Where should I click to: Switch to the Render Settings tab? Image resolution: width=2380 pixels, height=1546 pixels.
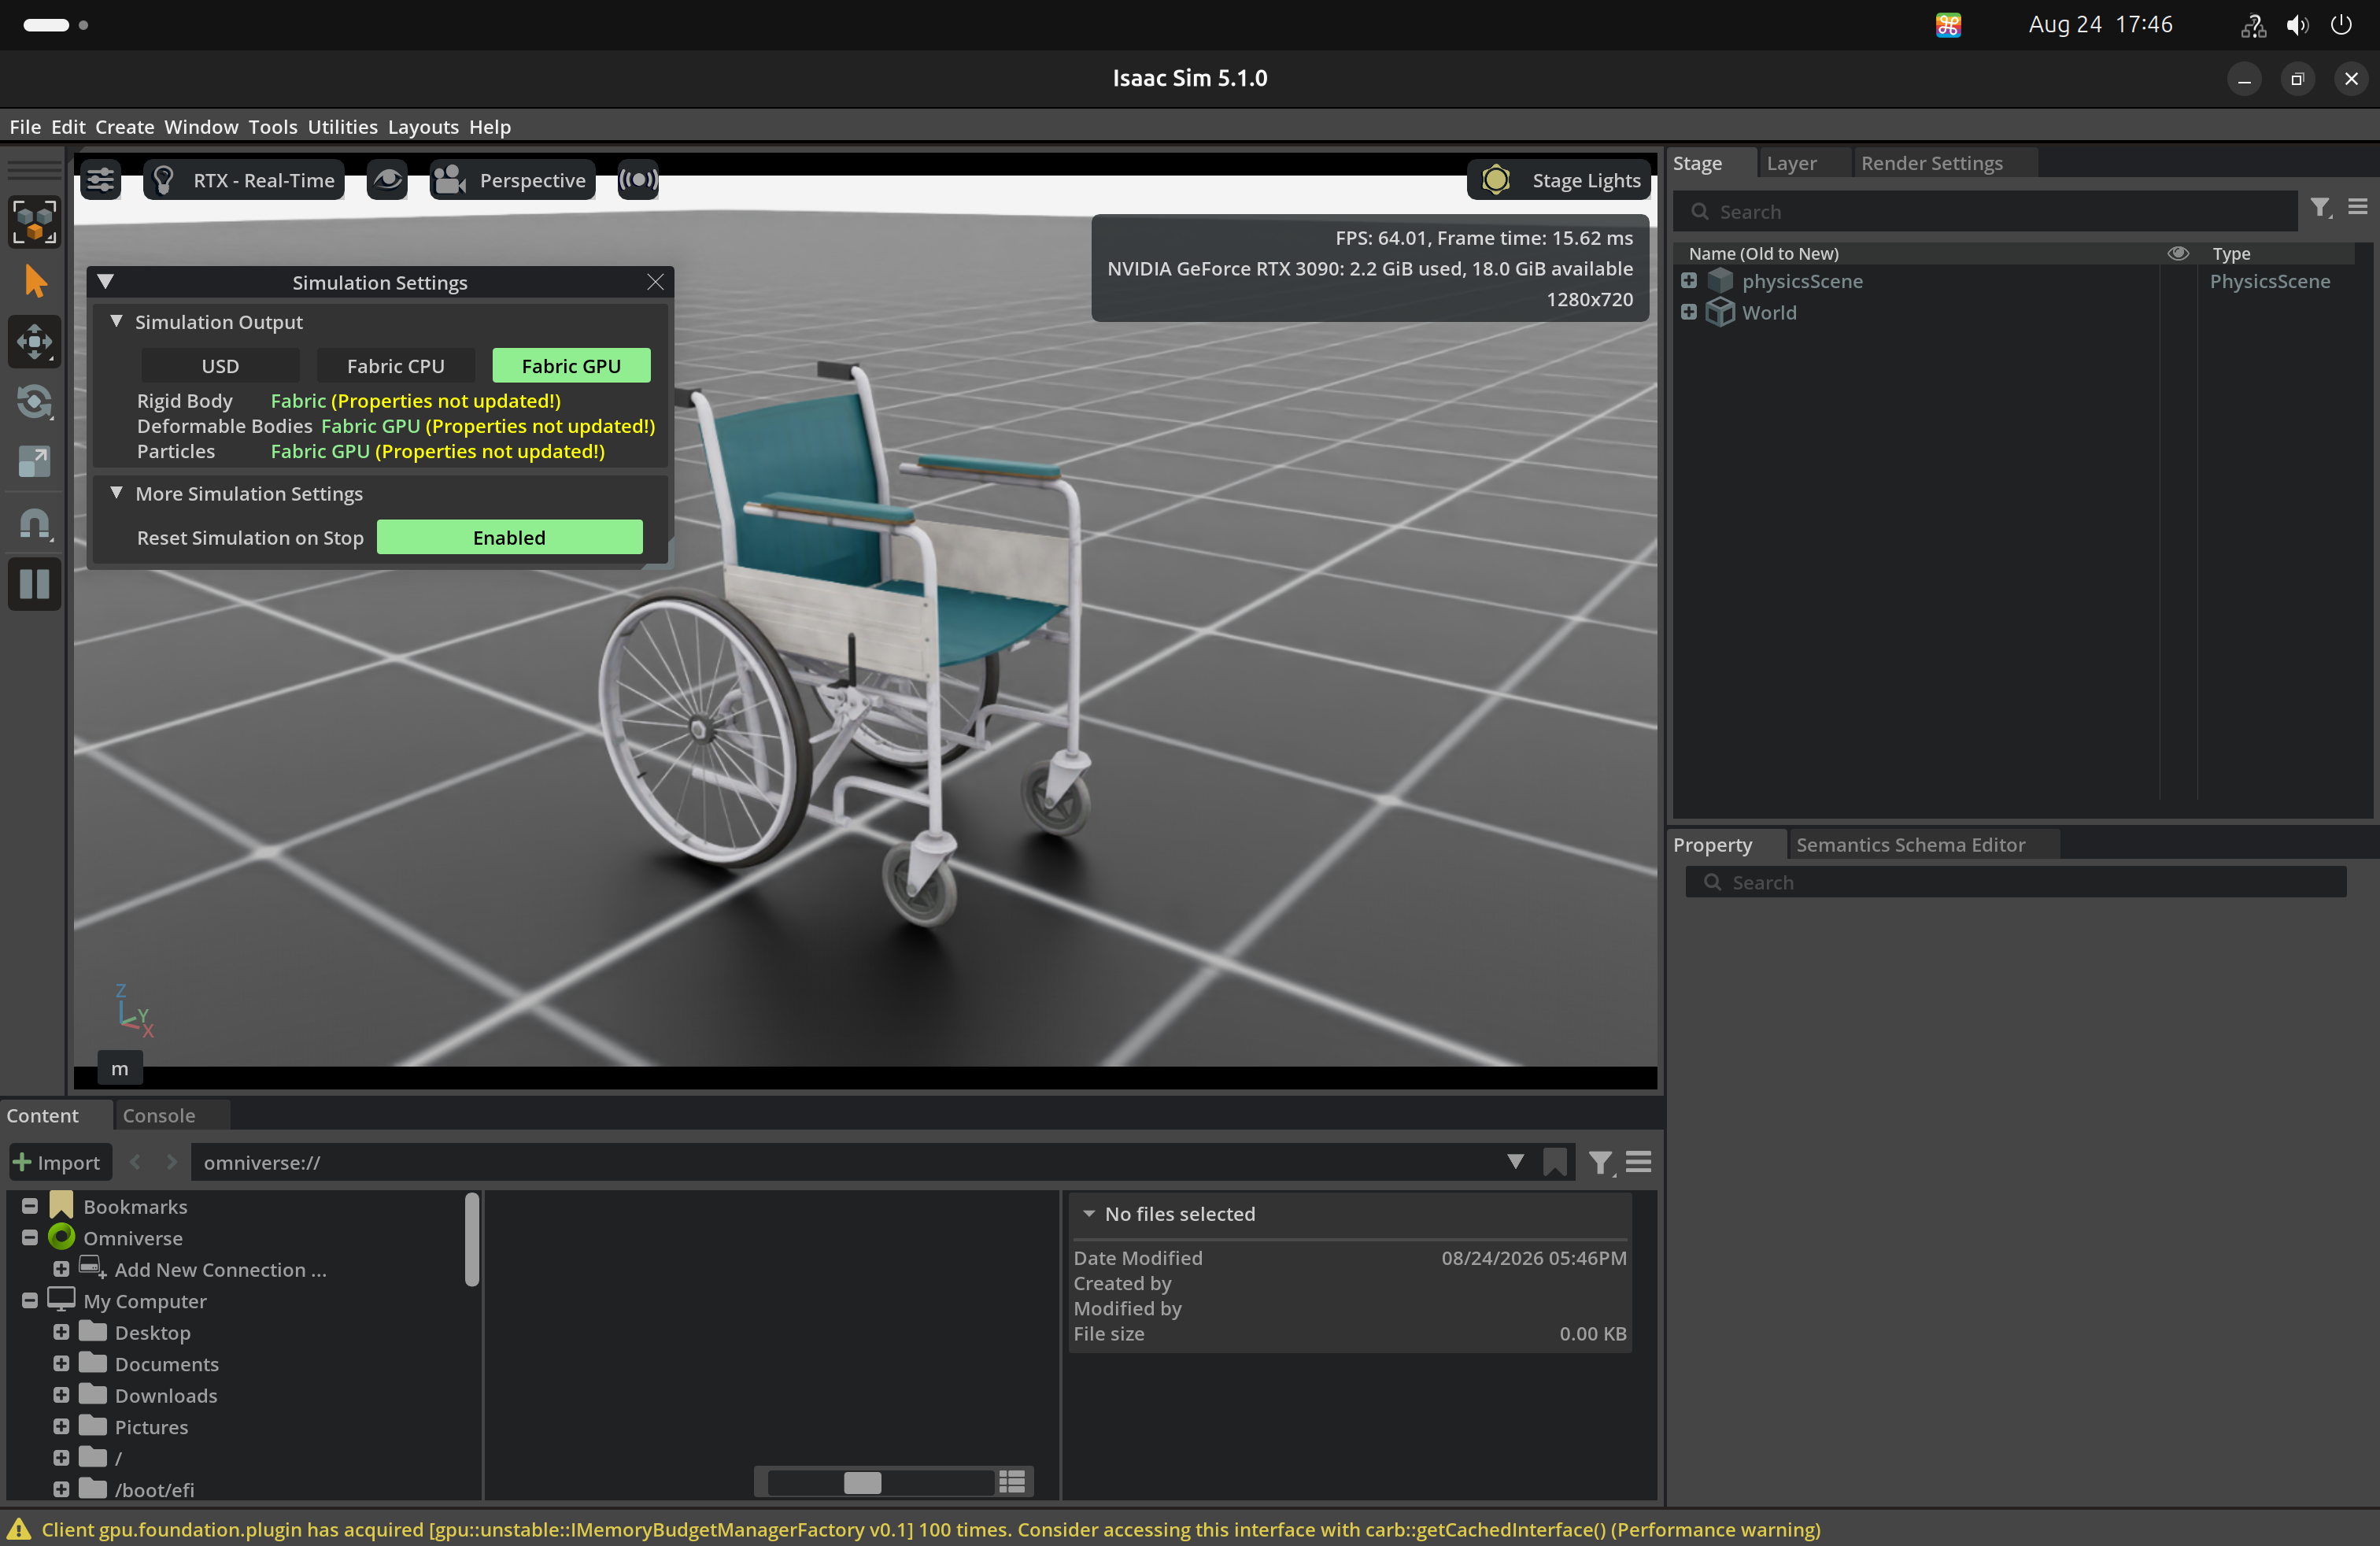point(1931,163)
